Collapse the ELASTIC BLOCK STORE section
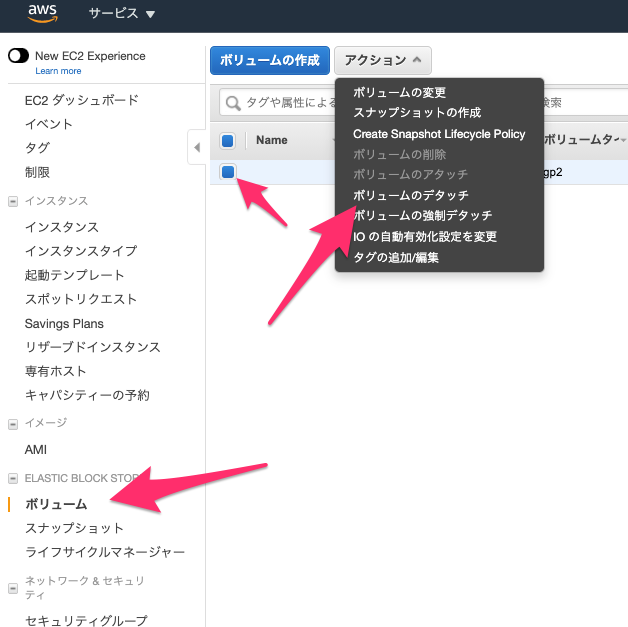 point(13,478)
